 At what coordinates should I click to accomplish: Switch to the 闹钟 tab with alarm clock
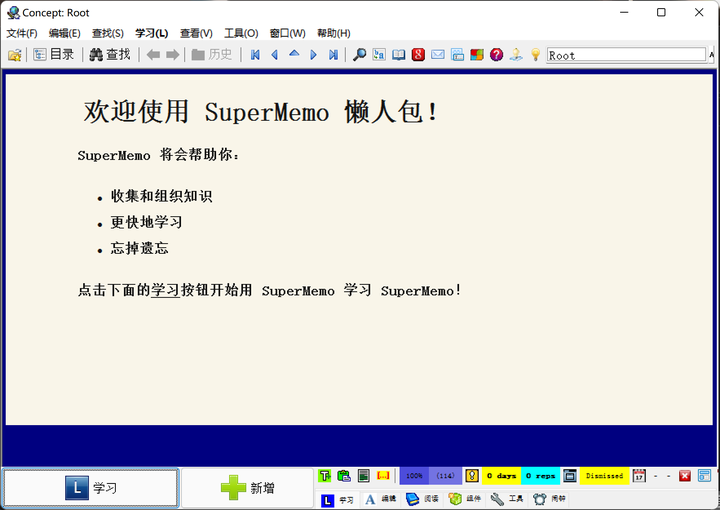tap(549, 499)
